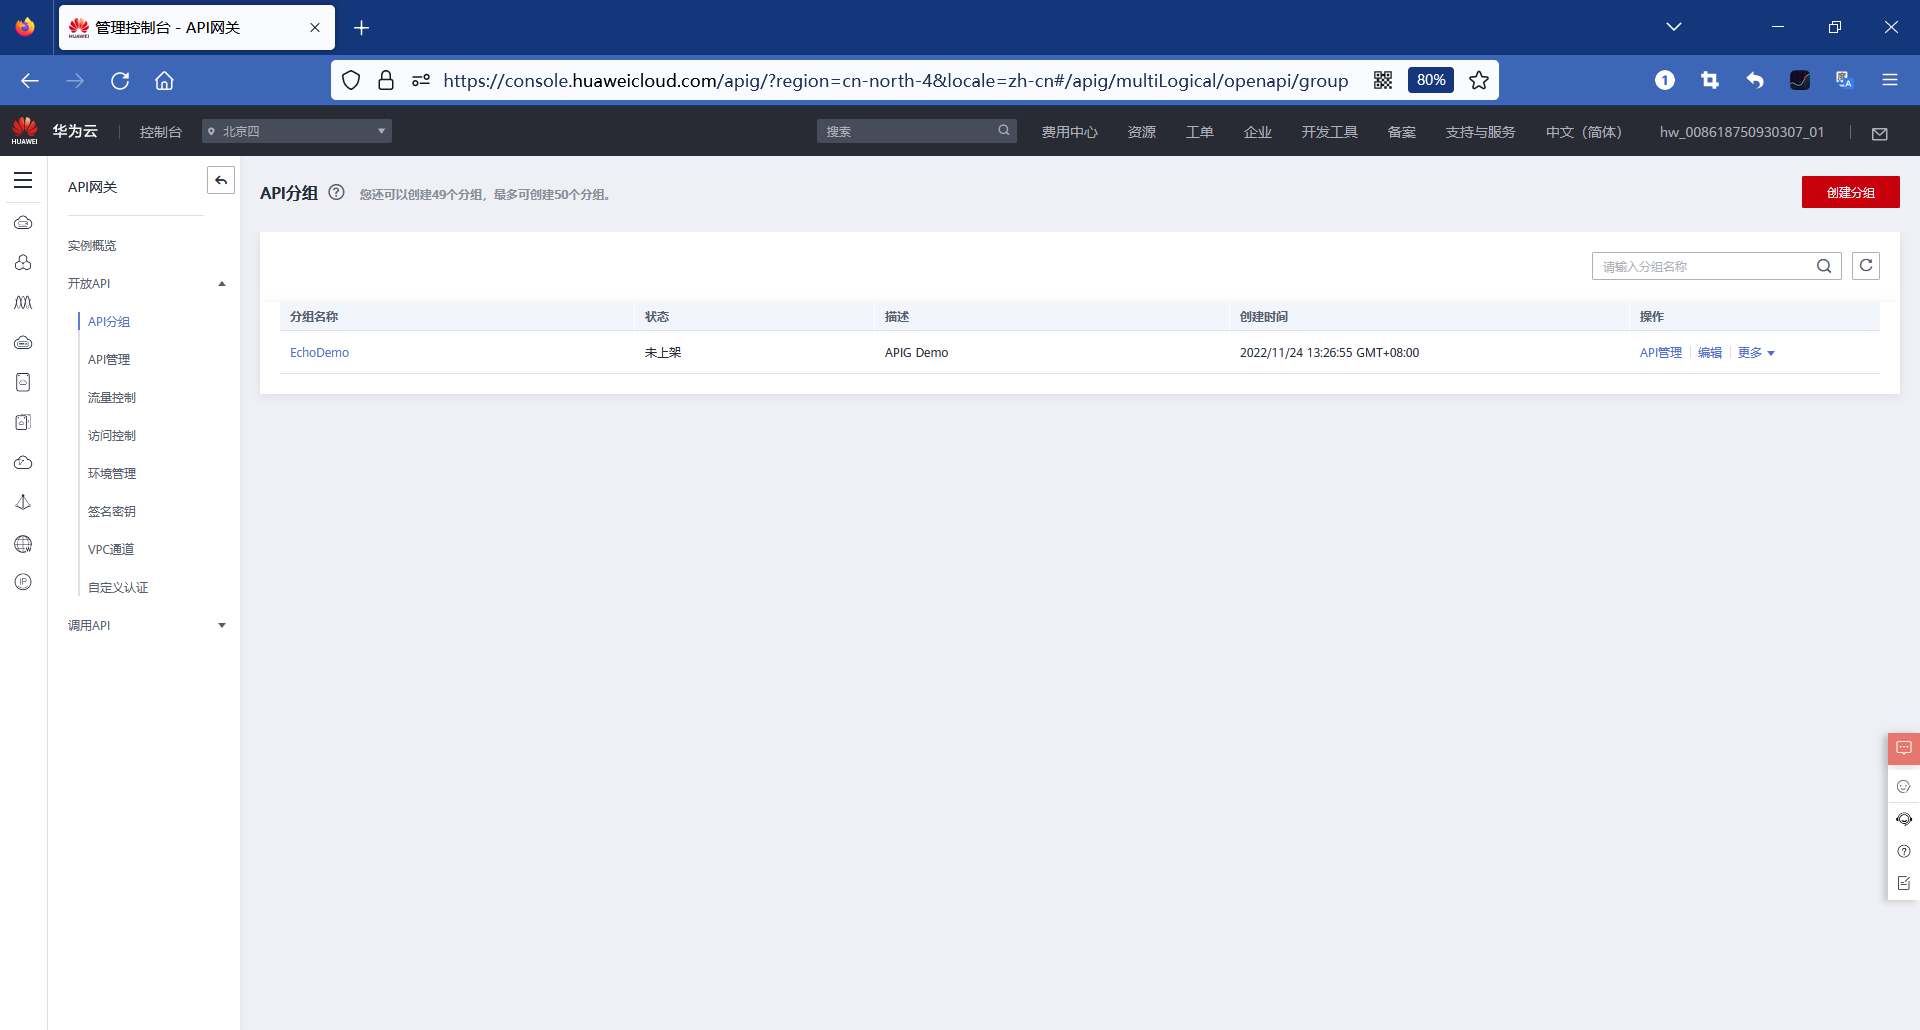This screenshot has width=1920, height=1030.
Task: Open 流量控制 in sidebar
Action: tap(112, 398)
